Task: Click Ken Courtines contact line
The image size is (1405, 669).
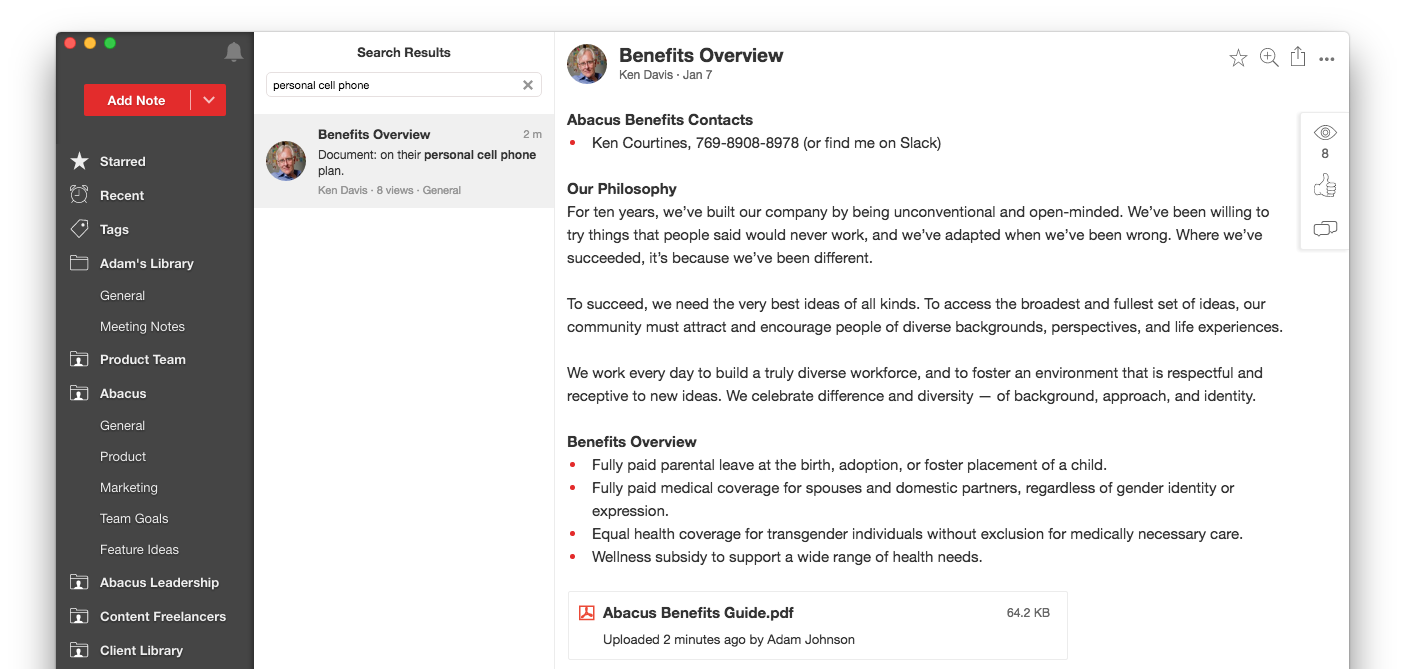Action: (x=766, y=142)
